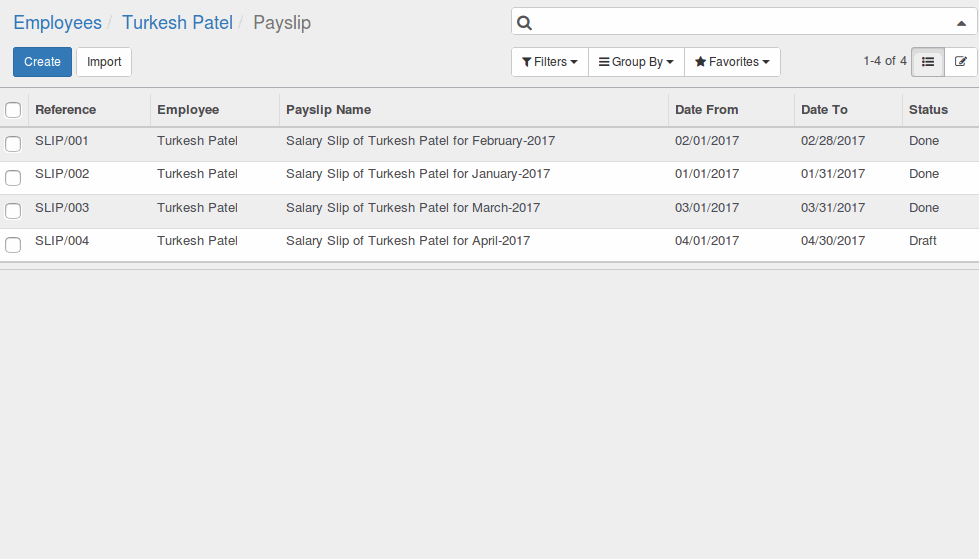The image size is (979, 559).
Task: Go to Turkesh Patel breadcrumb link
Action: click(x=177, y=22)
